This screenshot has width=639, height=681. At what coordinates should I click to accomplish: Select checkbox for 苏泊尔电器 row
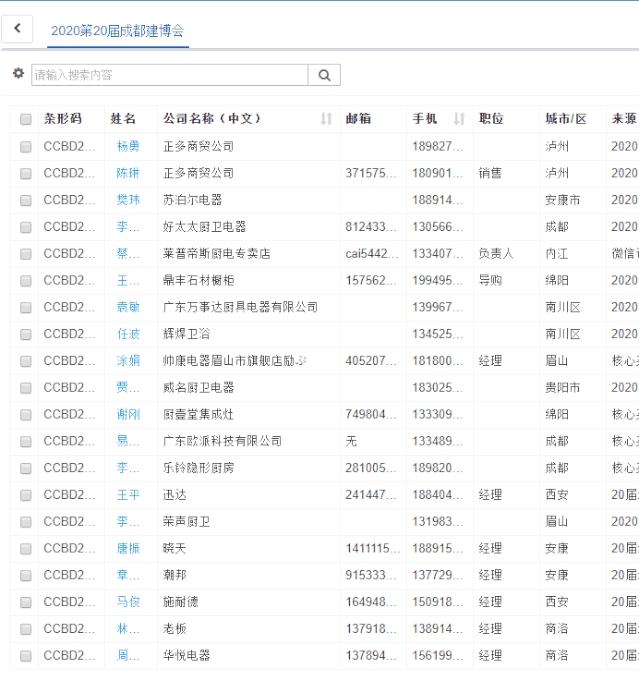pyautogui.click(x=25, y=200)
